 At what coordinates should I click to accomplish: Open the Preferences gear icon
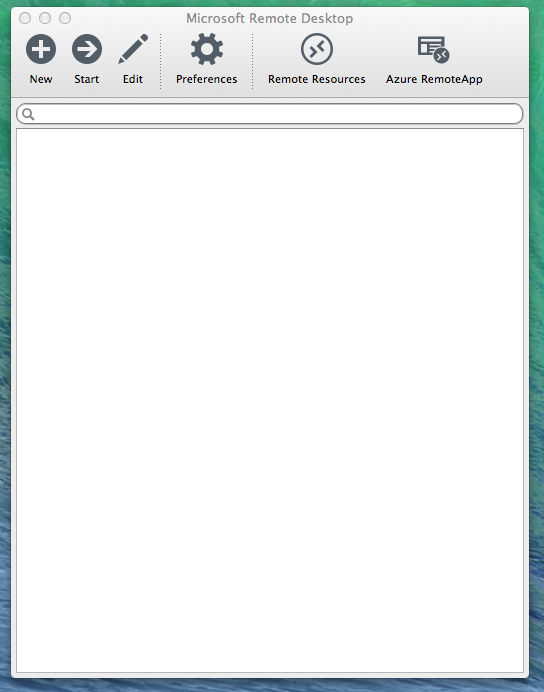click(206, 49)
